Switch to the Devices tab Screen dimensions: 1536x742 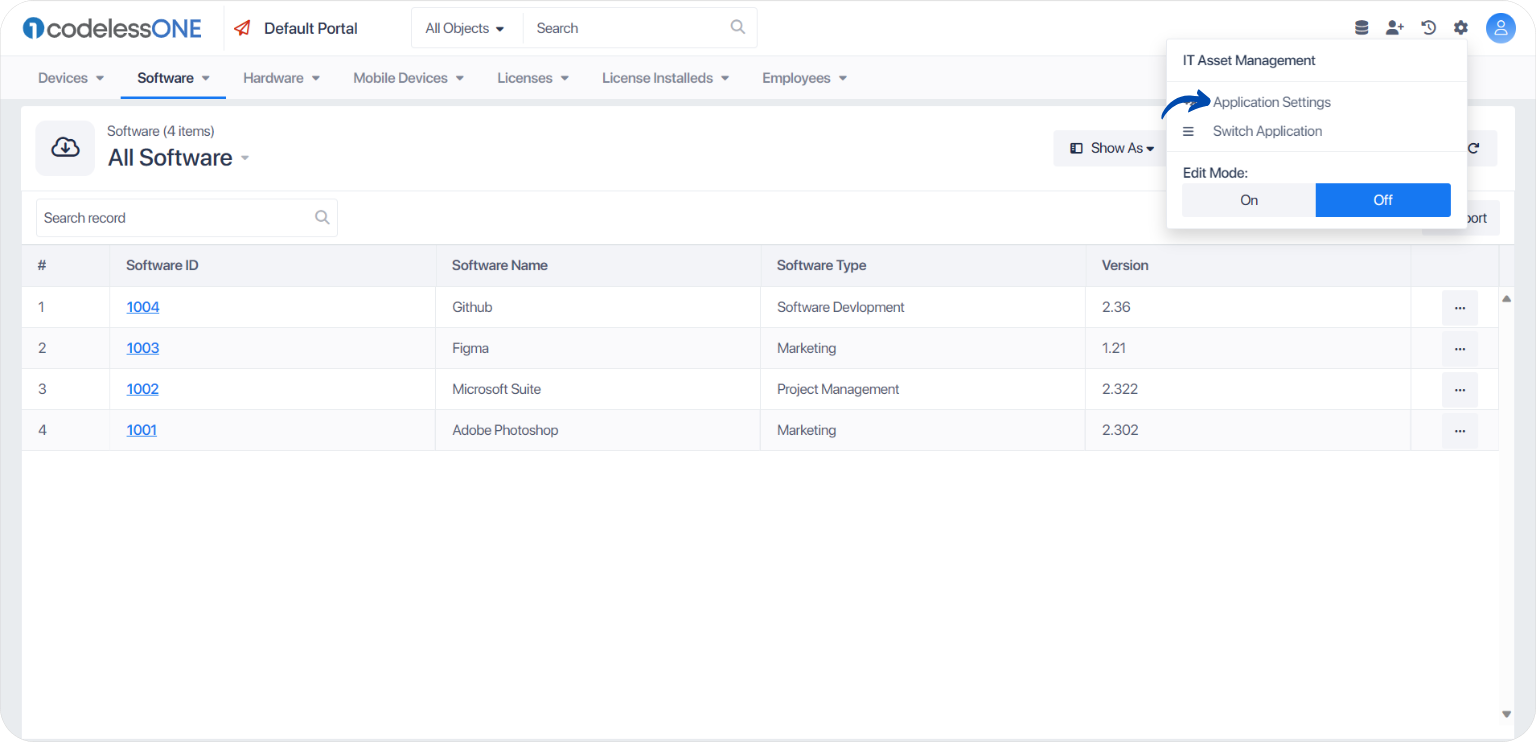tap(63, 78)
